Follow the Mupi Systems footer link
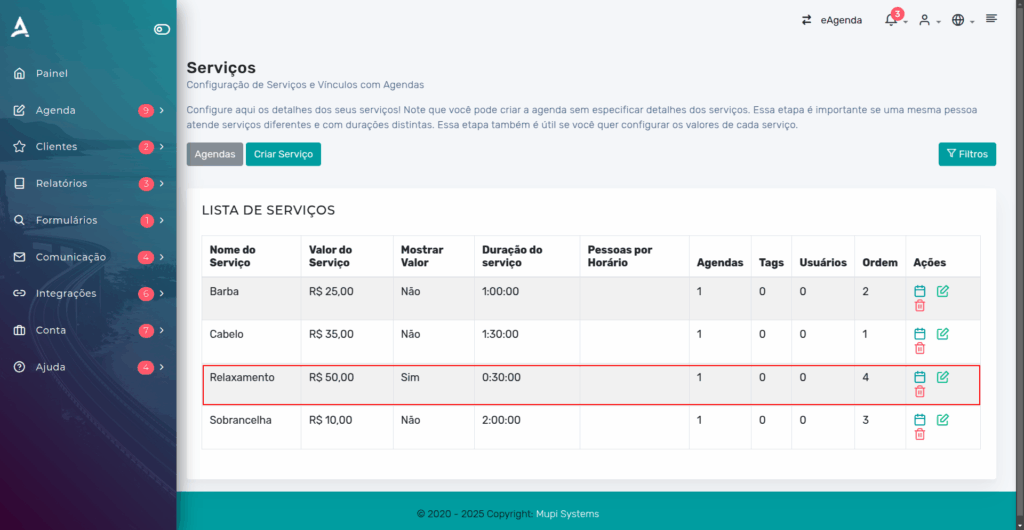 point(568,514)
